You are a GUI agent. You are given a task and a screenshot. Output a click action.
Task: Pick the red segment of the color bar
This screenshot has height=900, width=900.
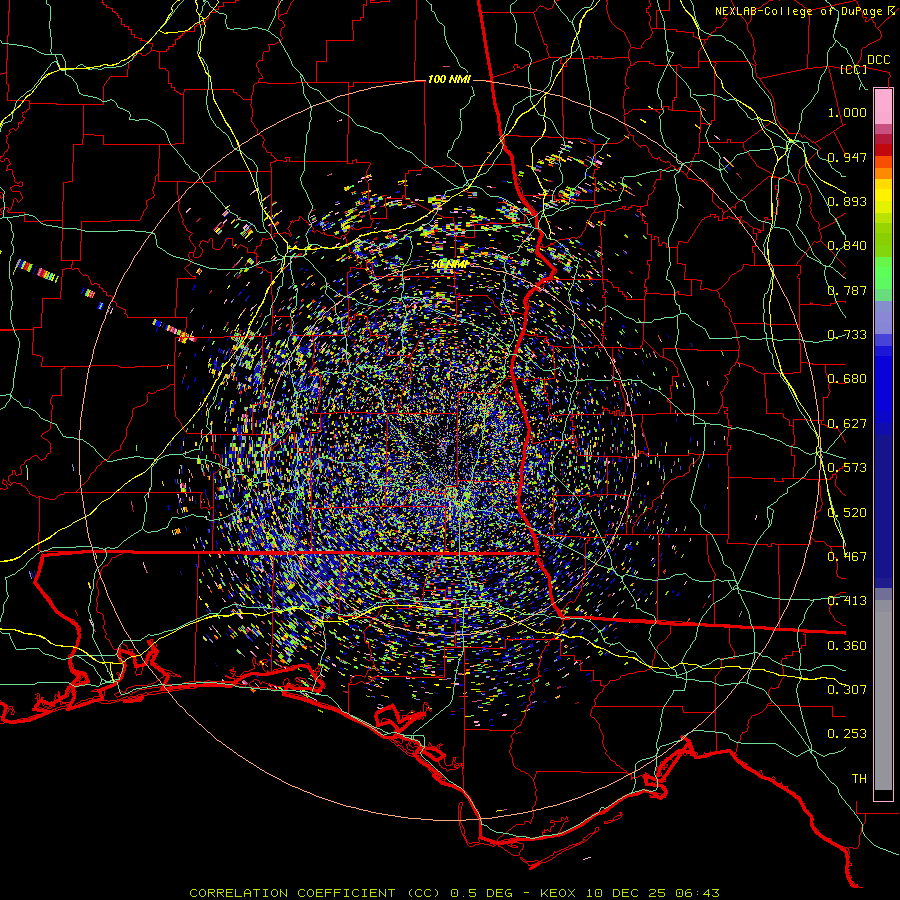click(883, 150)
